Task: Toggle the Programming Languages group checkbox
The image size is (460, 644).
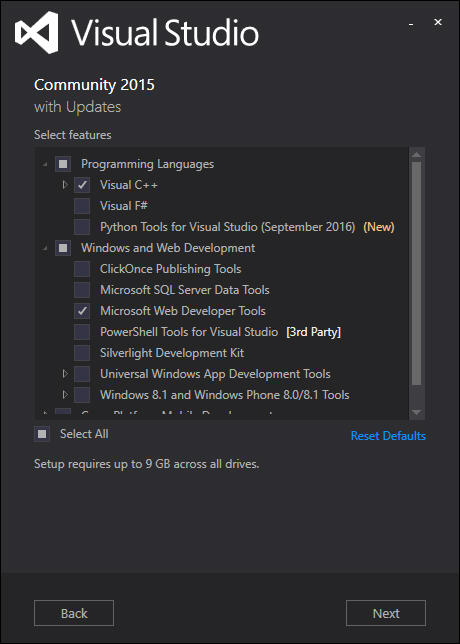Action: point(63,164)
